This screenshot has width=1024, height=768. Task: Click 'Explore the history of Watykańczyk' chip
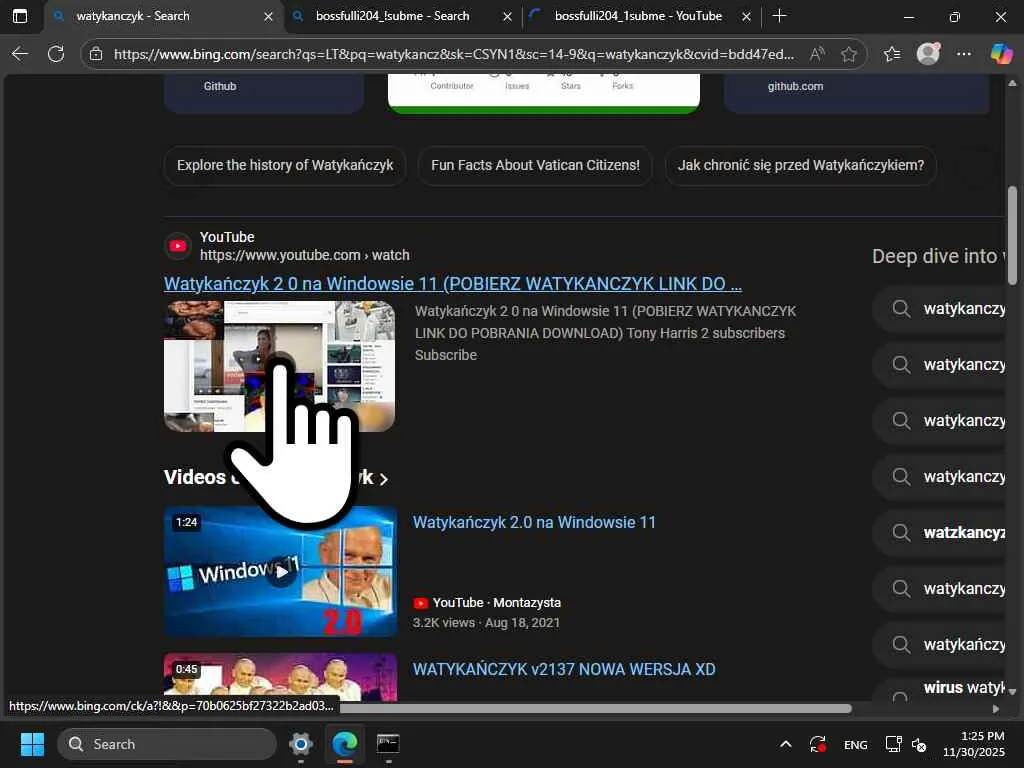pos(285,165)
